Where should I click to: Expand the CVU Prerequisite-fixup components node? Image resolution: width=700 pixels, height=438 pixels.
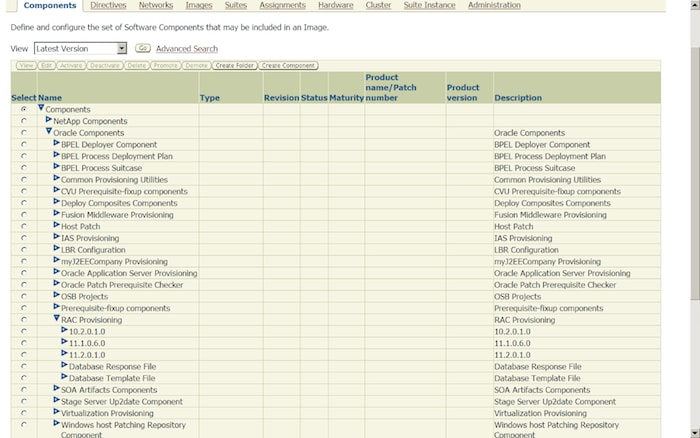point(56,189)
